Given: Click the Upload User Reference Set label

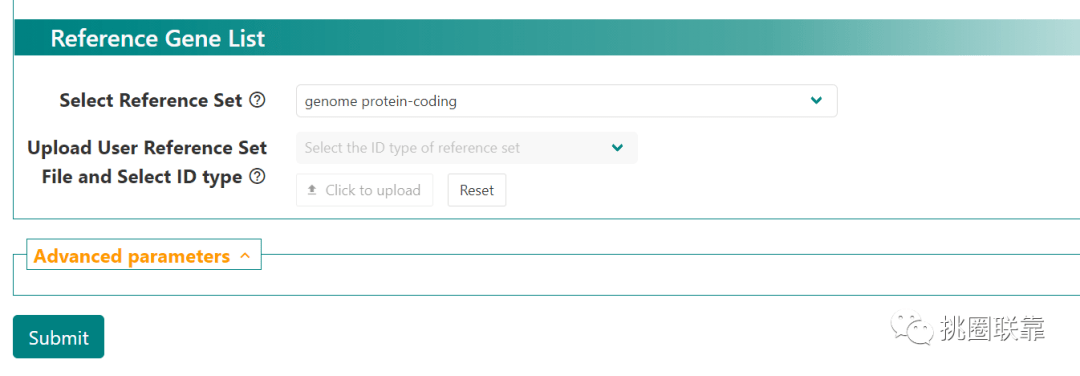Looking at the screenshot, I should [x=147, y=148].
